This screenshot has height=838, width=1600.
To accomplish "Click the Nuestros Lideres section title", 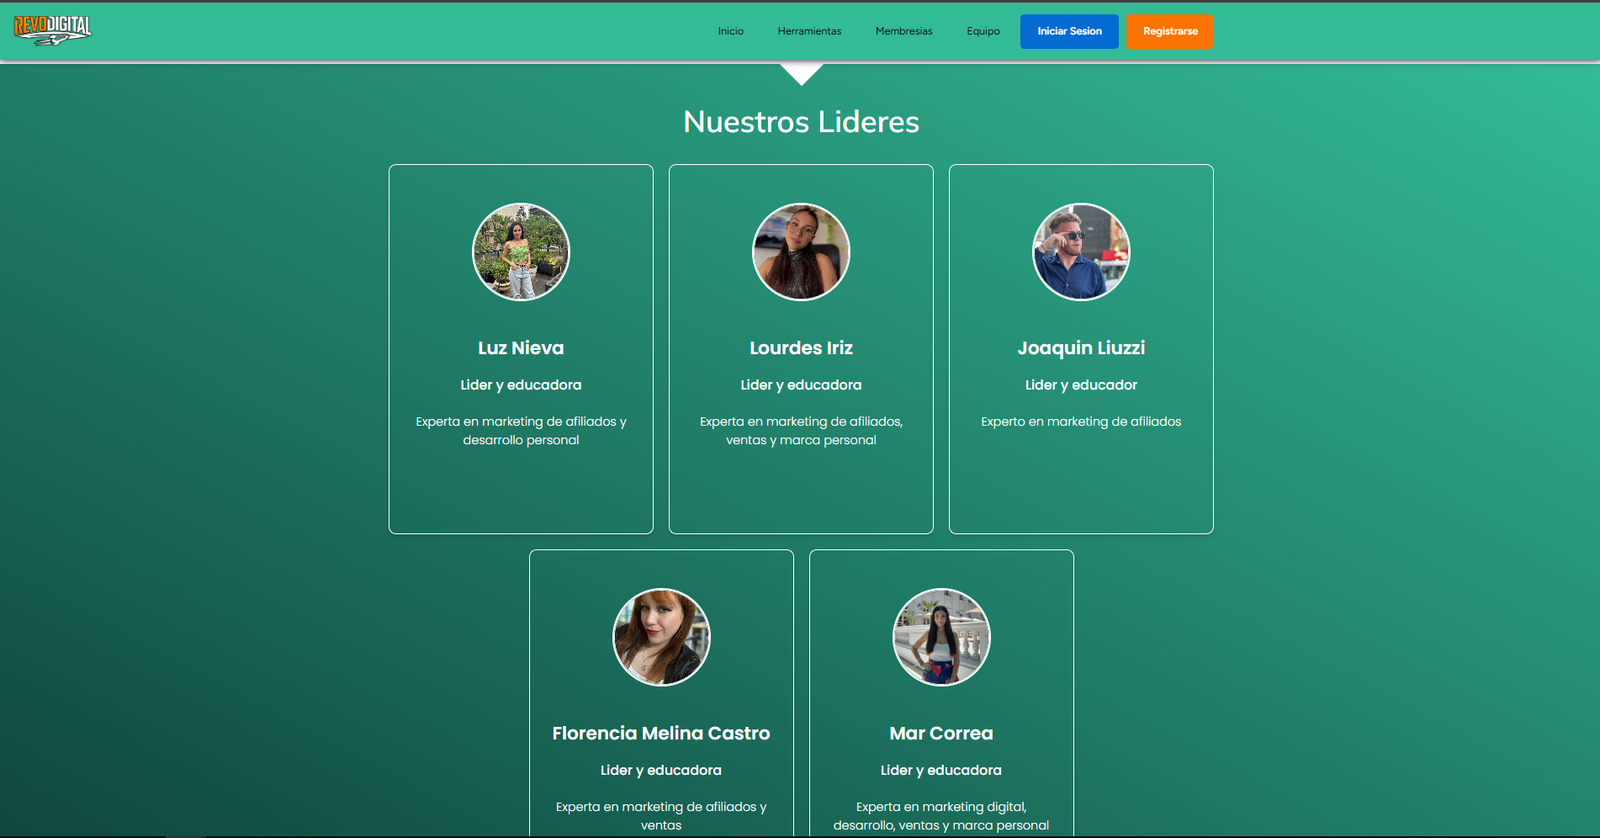I will pyautogui.click(x=801, y=122).
